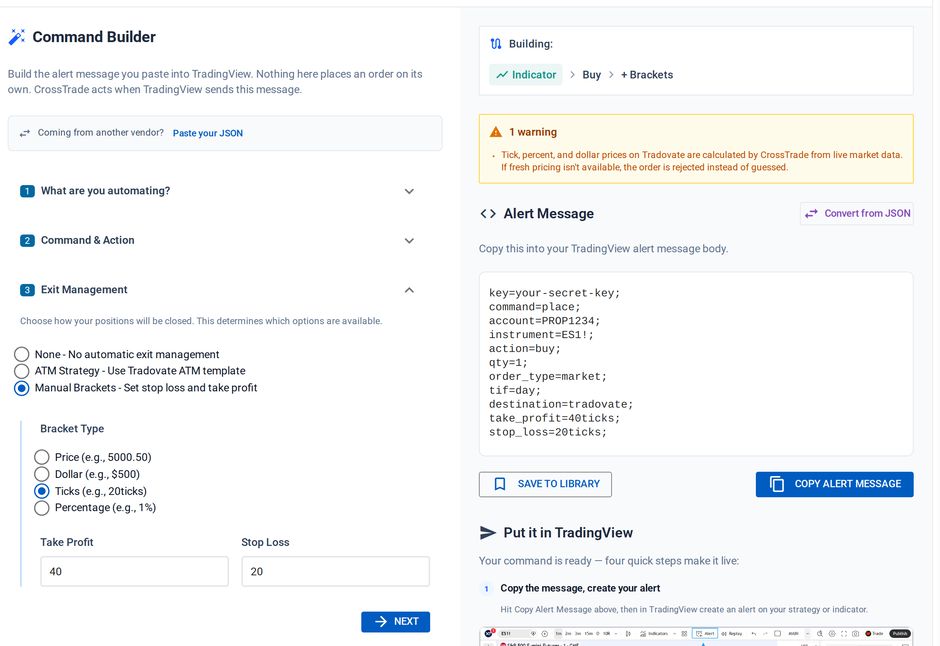This screenshot has height=646, width=940.
Task: Click the 'instrument=ES1!;' line
Action: 541,334
